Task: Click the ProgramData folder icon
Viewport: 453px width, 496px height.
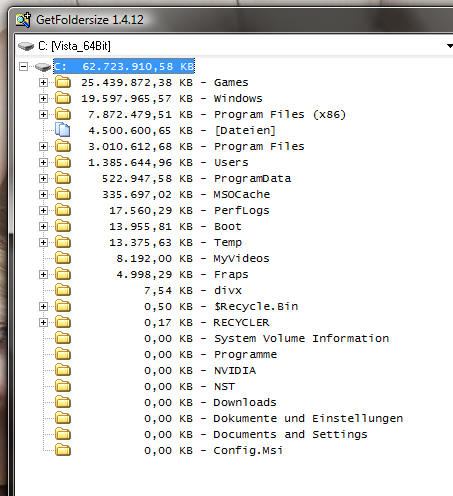Action: [x=63, y=178]
